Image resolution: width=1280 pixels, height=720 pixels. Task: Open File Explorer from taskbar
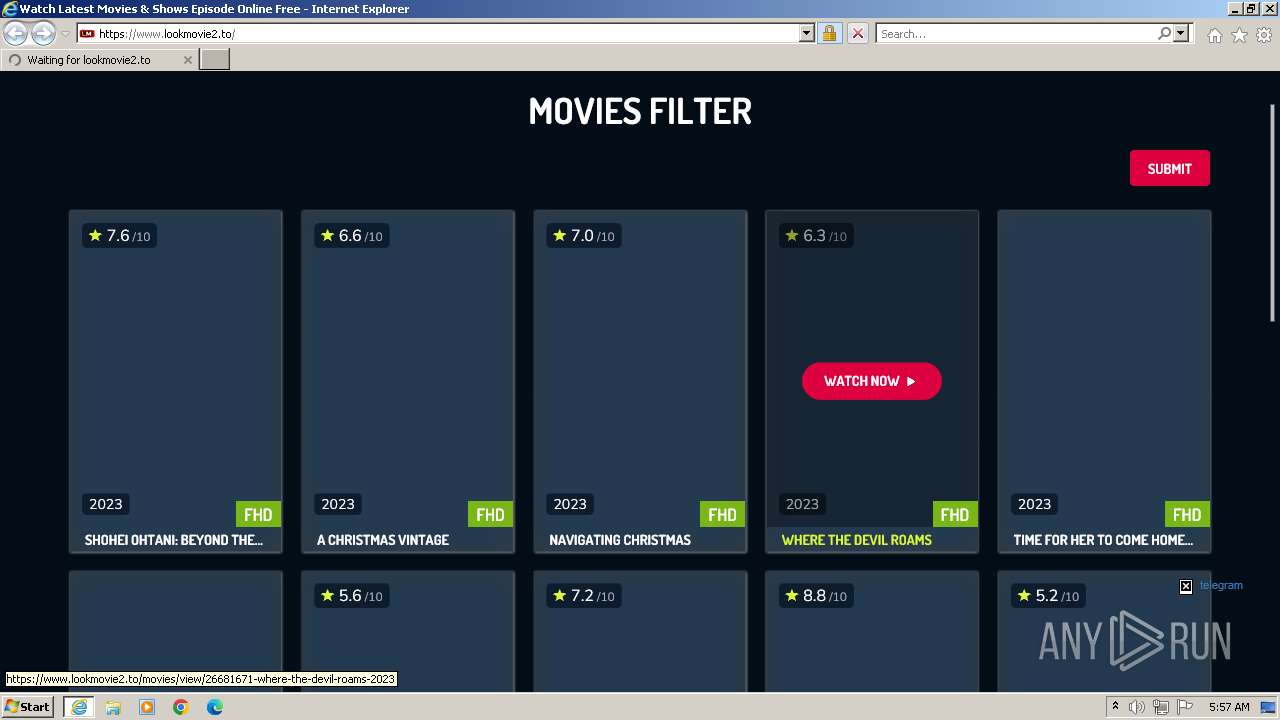click(x=113, y=707)
